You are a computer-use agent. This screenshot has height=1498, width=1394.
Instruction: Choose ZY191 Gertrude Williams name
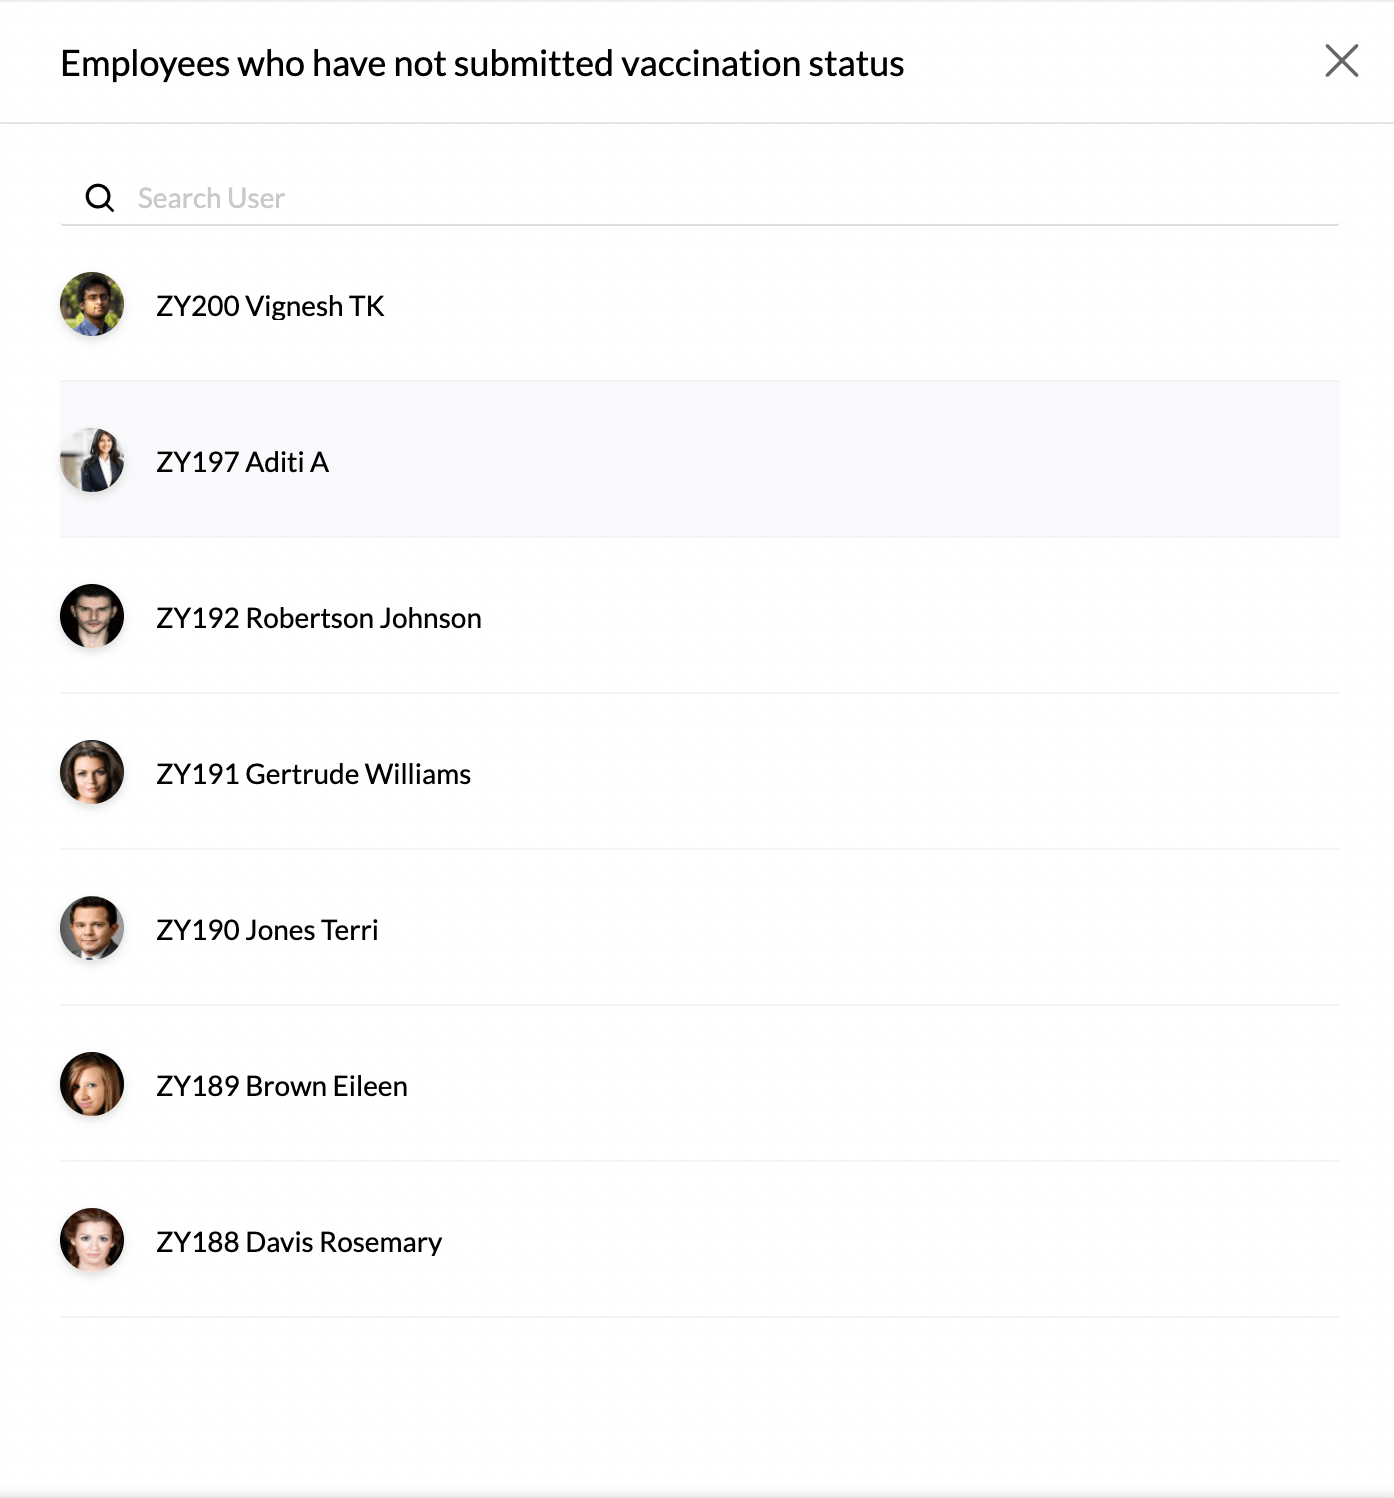pyautogui.click(x=313, y=774)
